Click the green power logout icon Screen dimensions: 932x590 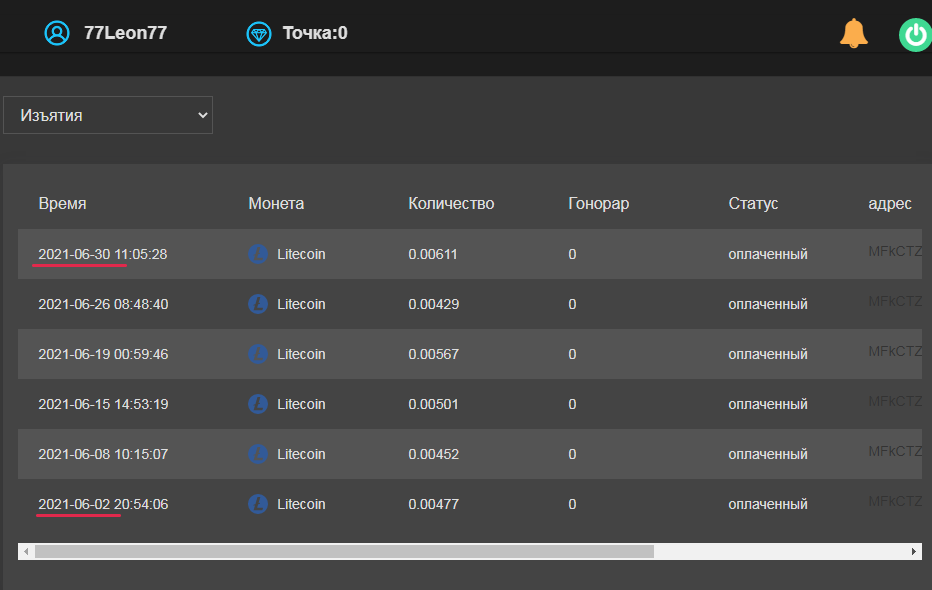915,34
